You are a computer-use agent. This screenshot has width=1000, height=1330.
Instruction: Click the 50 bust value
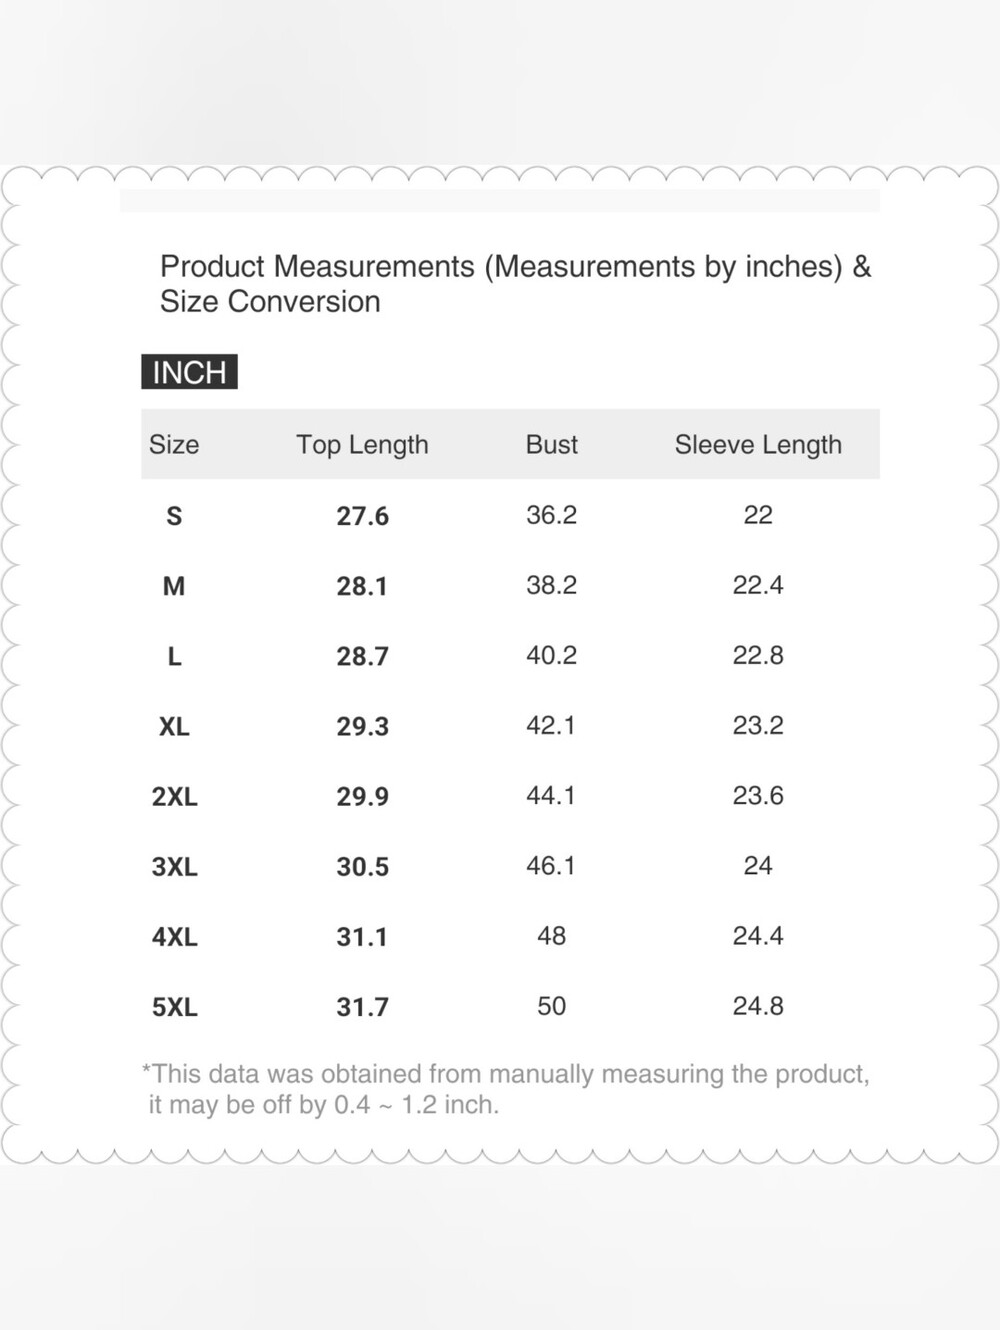[x=551, y=1005]
